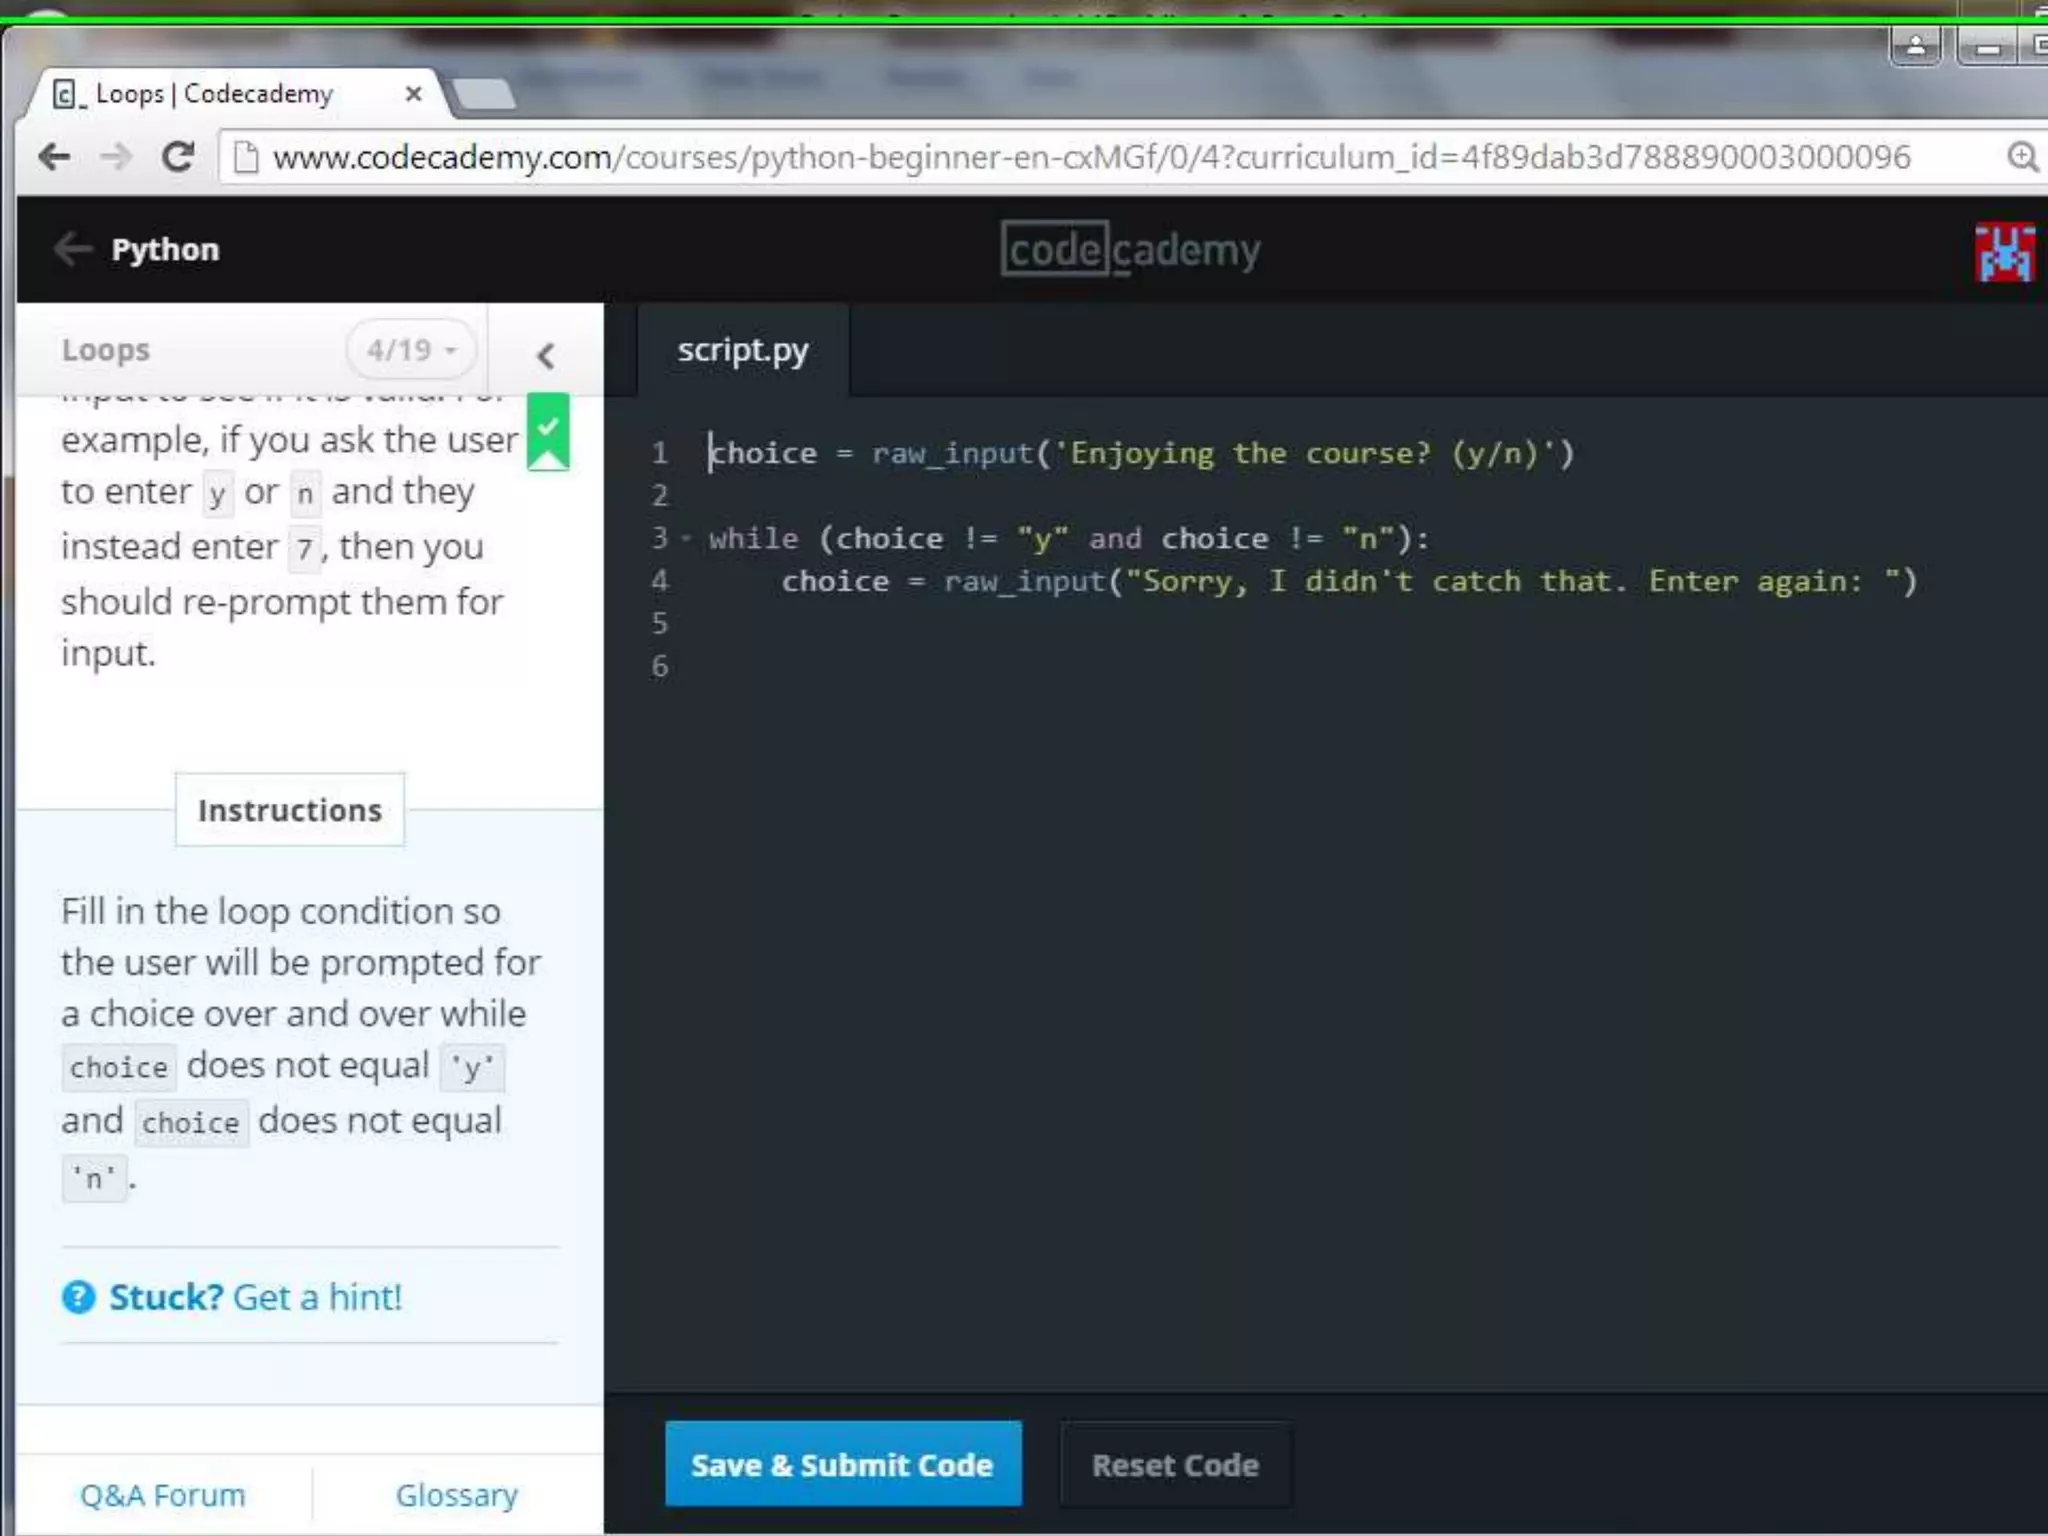Click the Chrome user profile button
The width and height of the screenshot is (2048, 1536).
tap(1915, 46)
